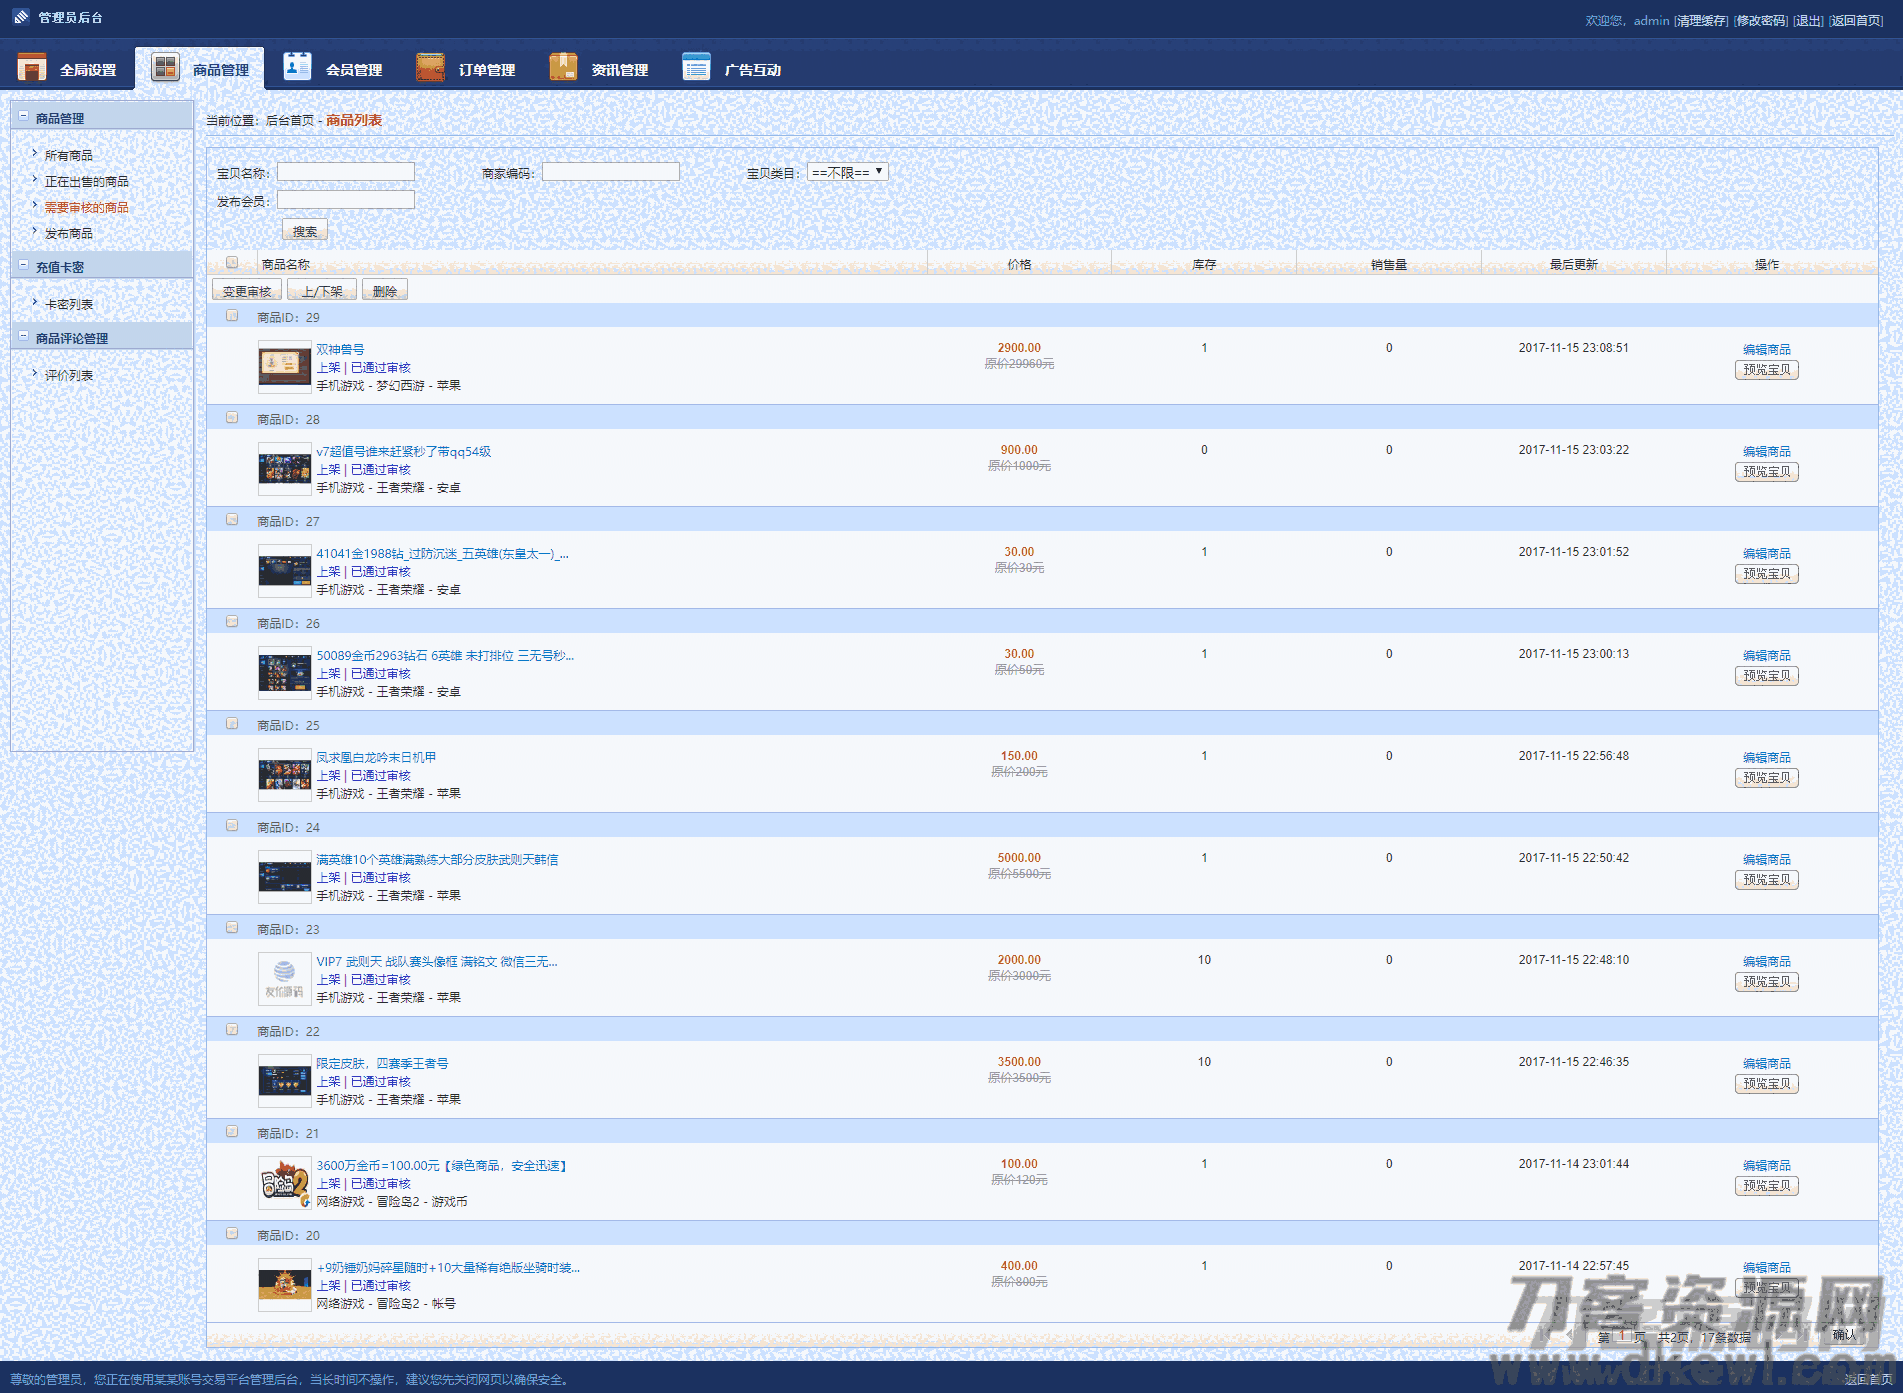
Task: Click the 资讯管理 book icon
Action: pos(563,67)
